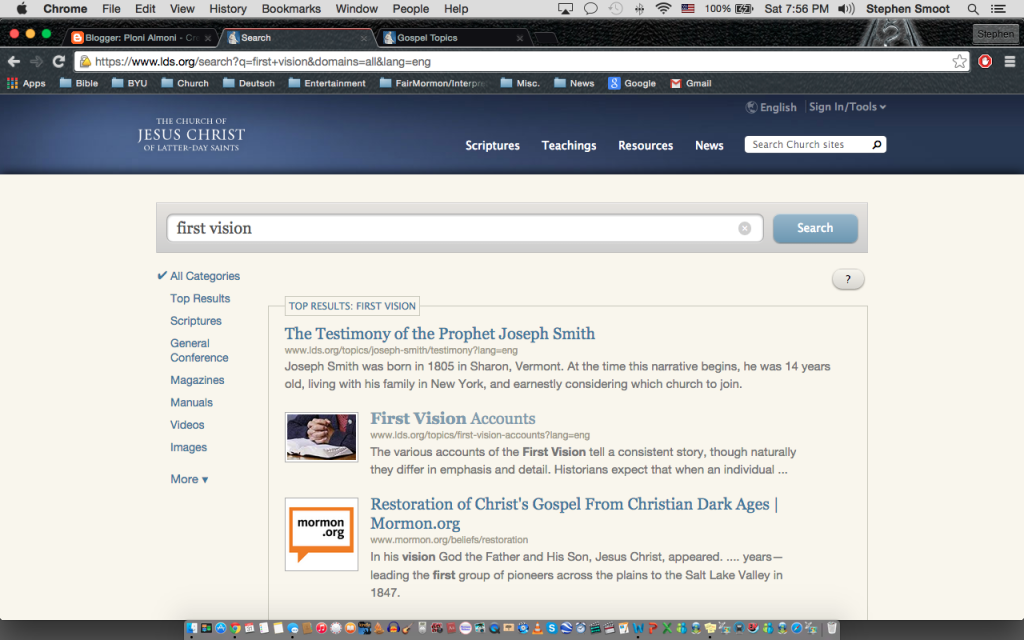The height and width of the screenshot is (640, 1024).
Task: Go back with the browser back arrow
Action: pyautogui.click(x=14, y=61)
